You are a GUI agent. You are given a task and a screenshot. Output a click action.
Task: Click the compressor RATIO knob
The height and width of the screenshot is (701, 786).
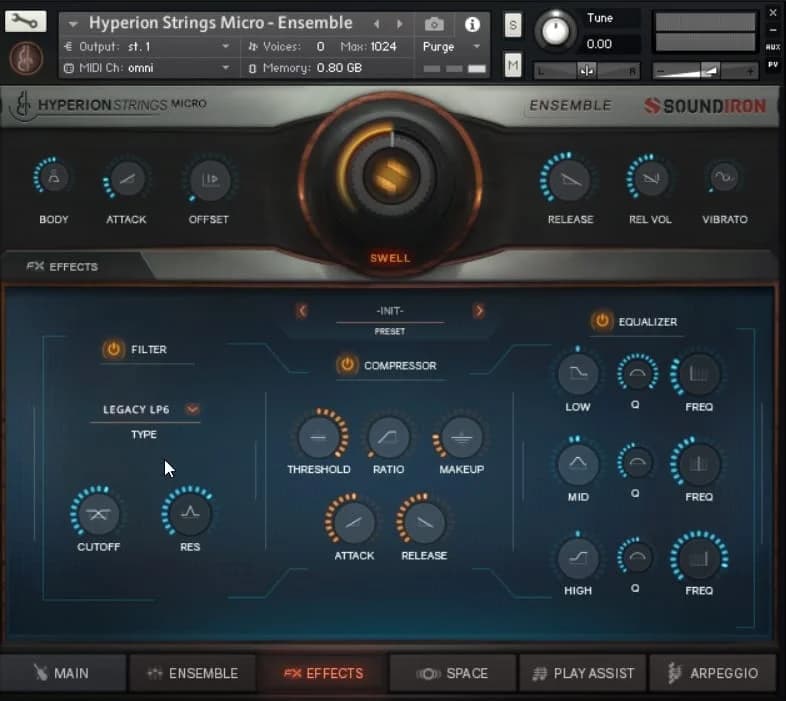tap(388, 437)
